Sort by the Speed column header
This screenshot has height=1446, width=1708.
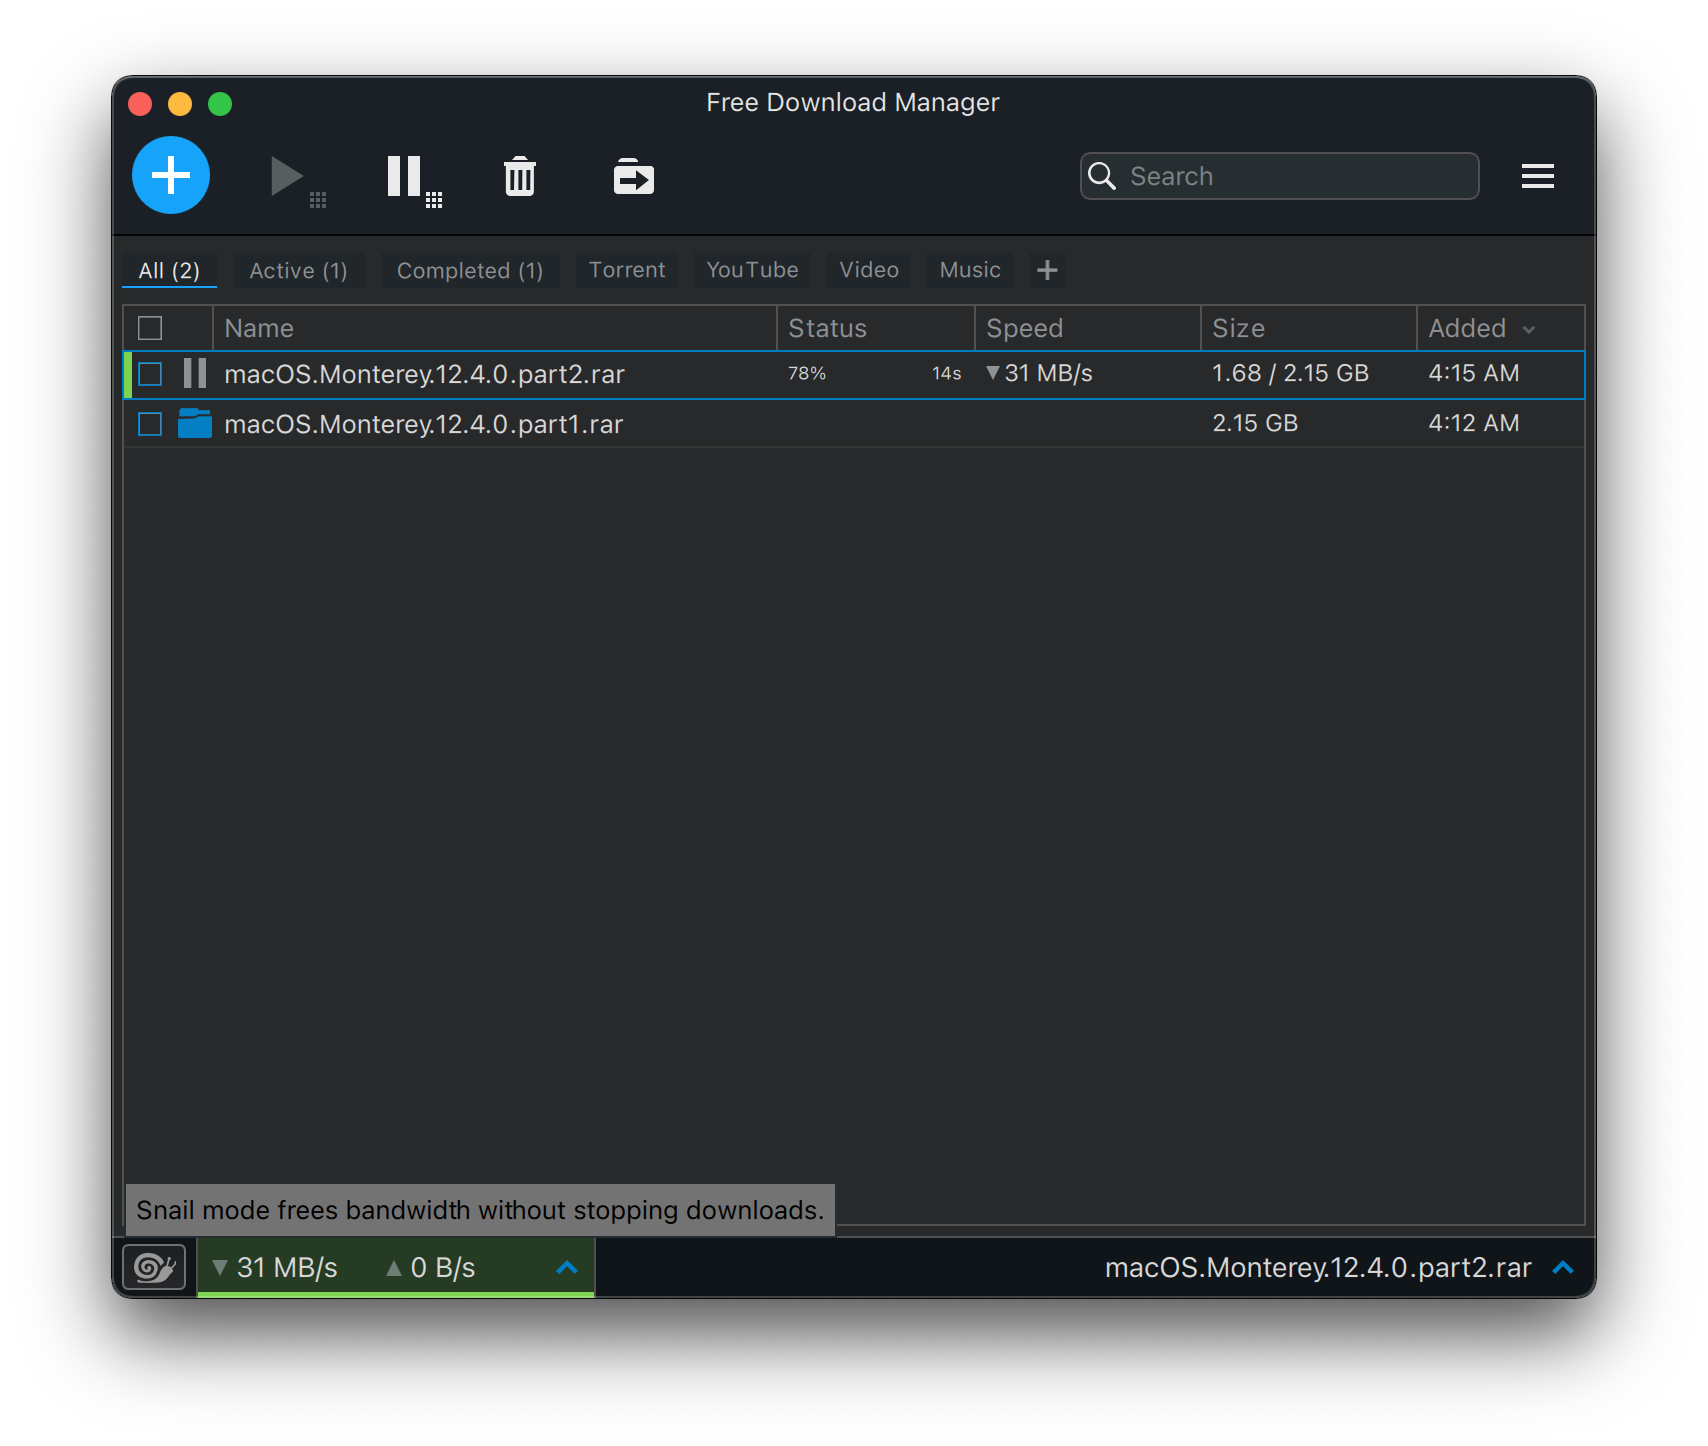1088,328
